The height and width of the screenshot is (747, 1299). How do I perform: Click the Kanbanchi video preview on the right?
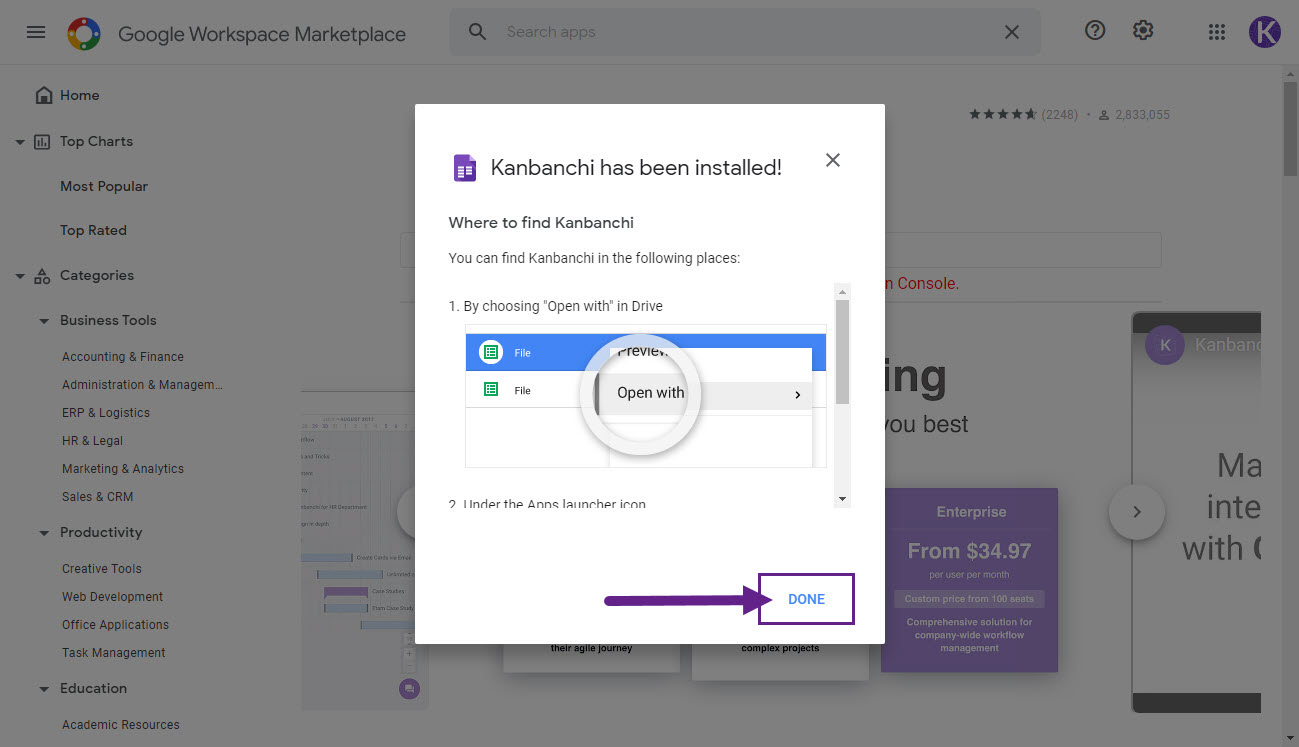point(1196,512)
